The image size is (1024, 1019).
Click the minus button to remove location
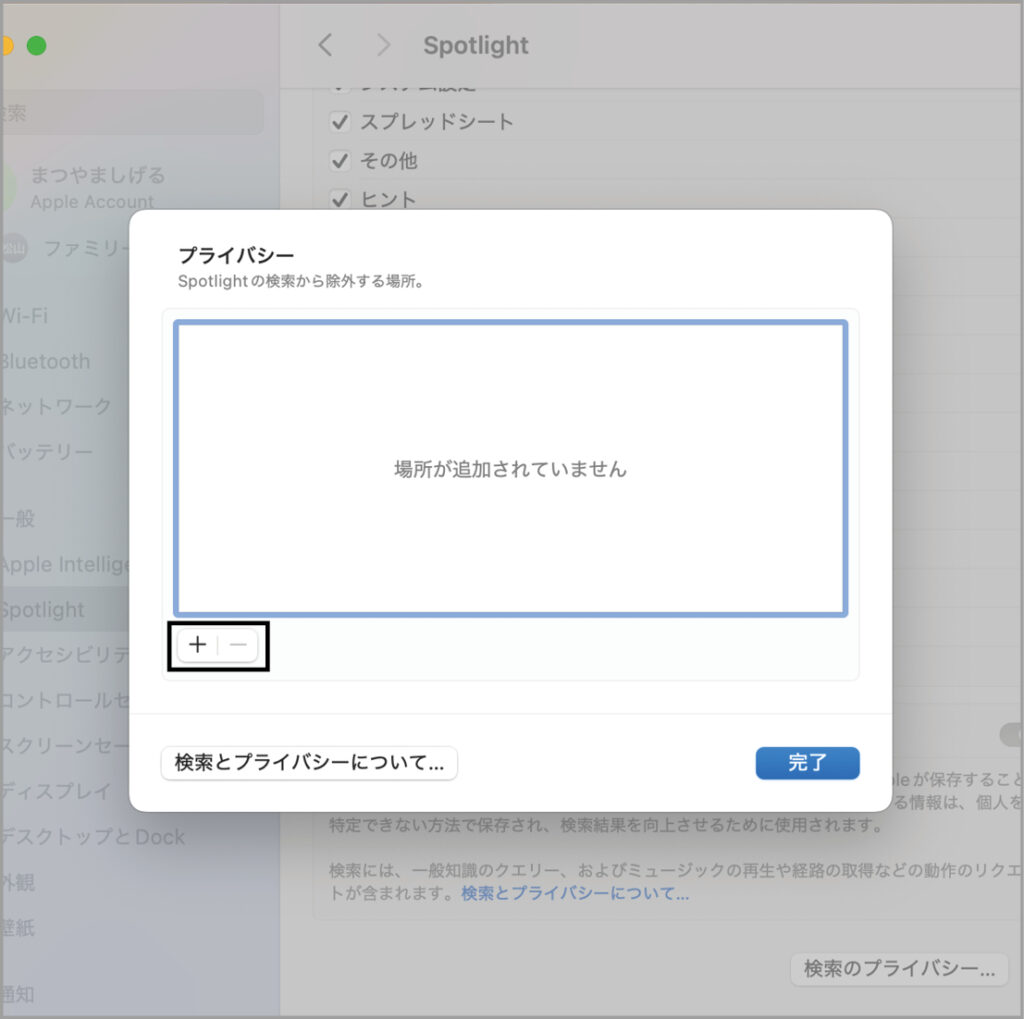(x=238, y=645)
